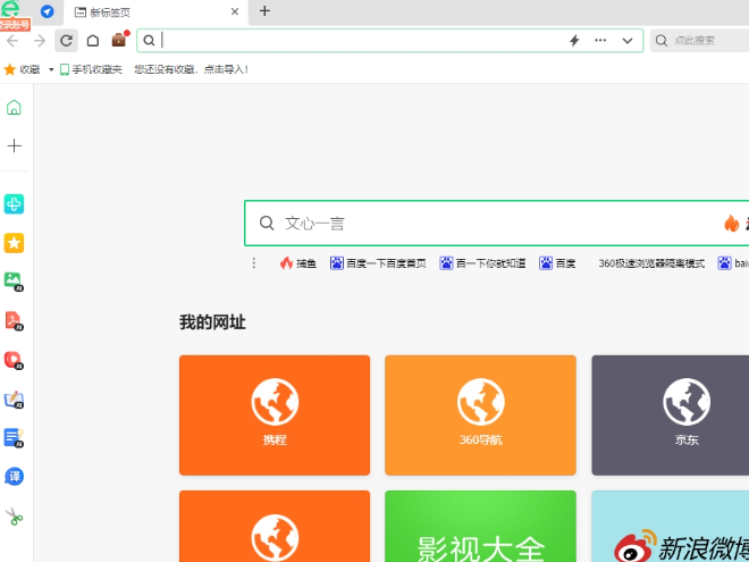Open 百一下你就知道 suggestion
This screenshot has width=749, height=562.
[482, 263]
